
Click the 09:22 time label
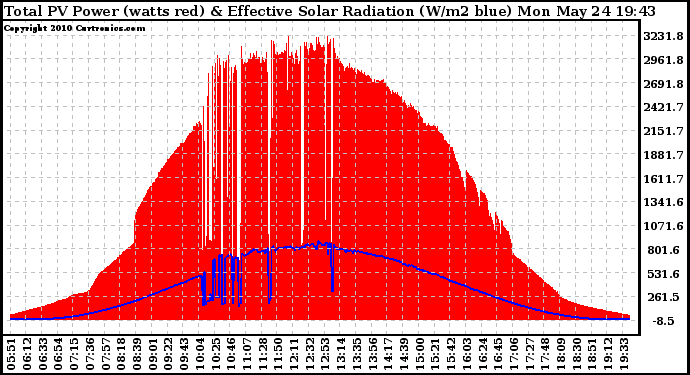click(x=168, y=354)
